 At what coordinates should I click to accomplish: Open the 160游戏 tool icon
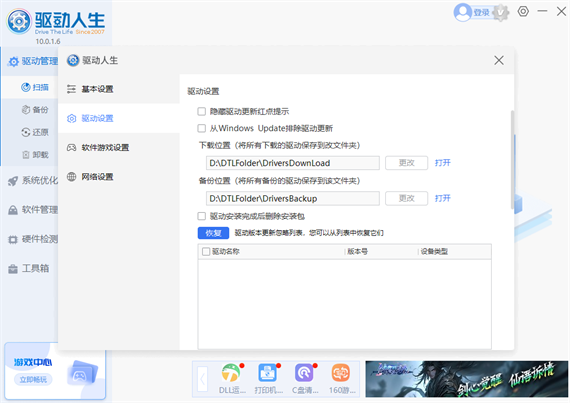click(x=341, y=374)
